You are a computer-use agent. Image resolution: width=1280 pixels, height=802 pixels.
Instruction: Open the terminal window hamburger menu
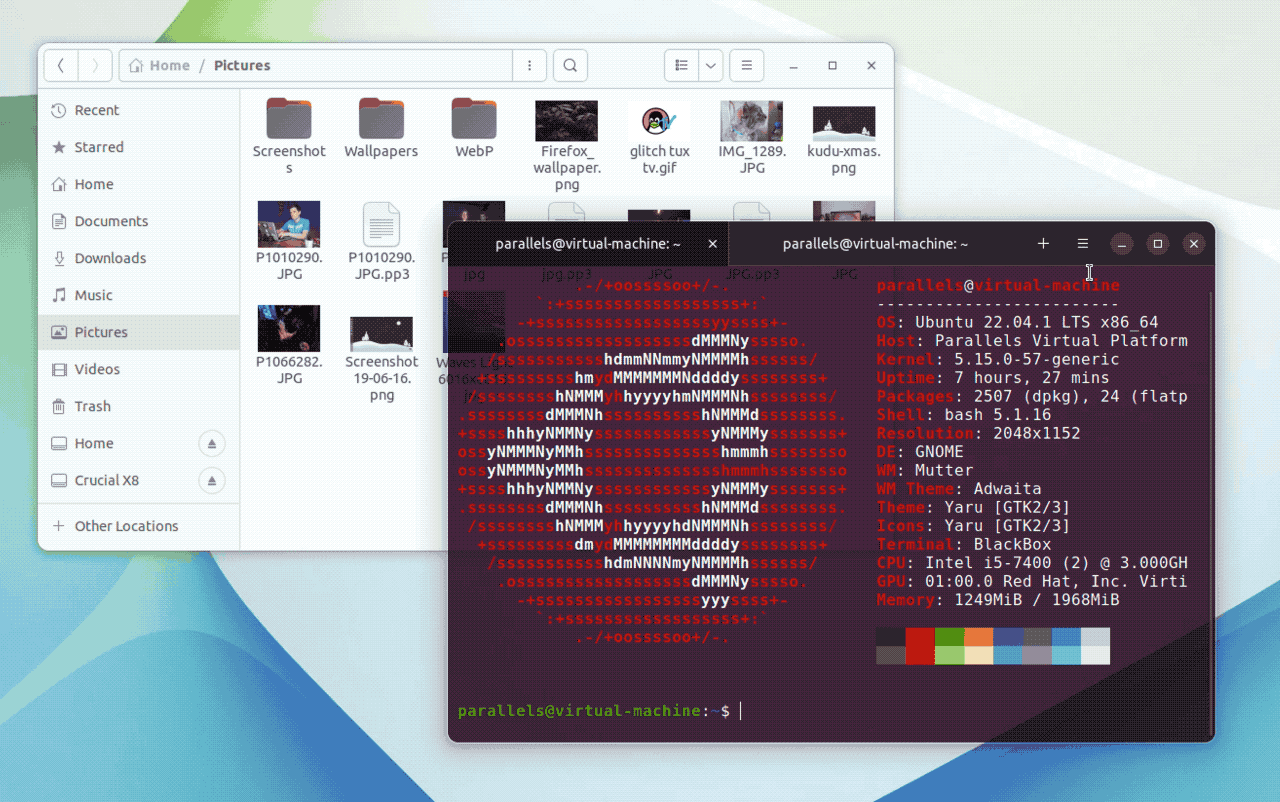1082,244
